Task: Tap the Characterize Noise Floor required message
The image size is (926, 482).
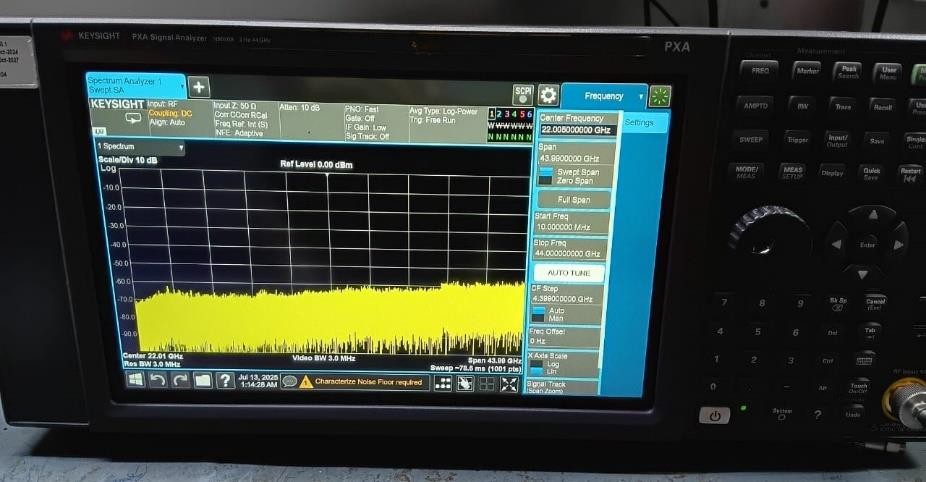Action: point(369,382)
